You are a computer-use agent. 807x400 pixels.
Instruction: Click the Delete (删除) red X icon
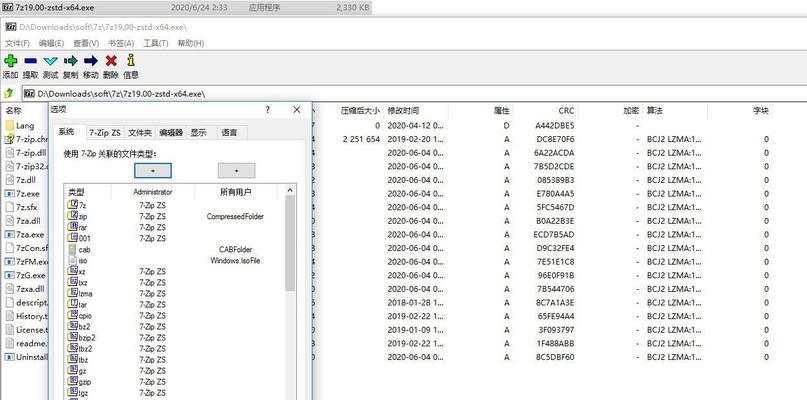[111, 61]
